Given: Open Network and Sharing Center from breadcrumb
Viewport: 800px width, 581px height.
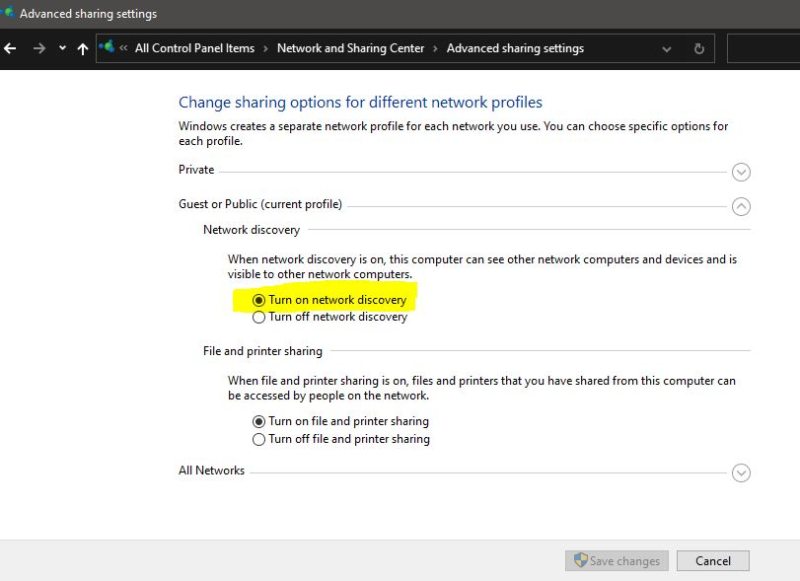Looking at the screenshot, I should (350, 48).
